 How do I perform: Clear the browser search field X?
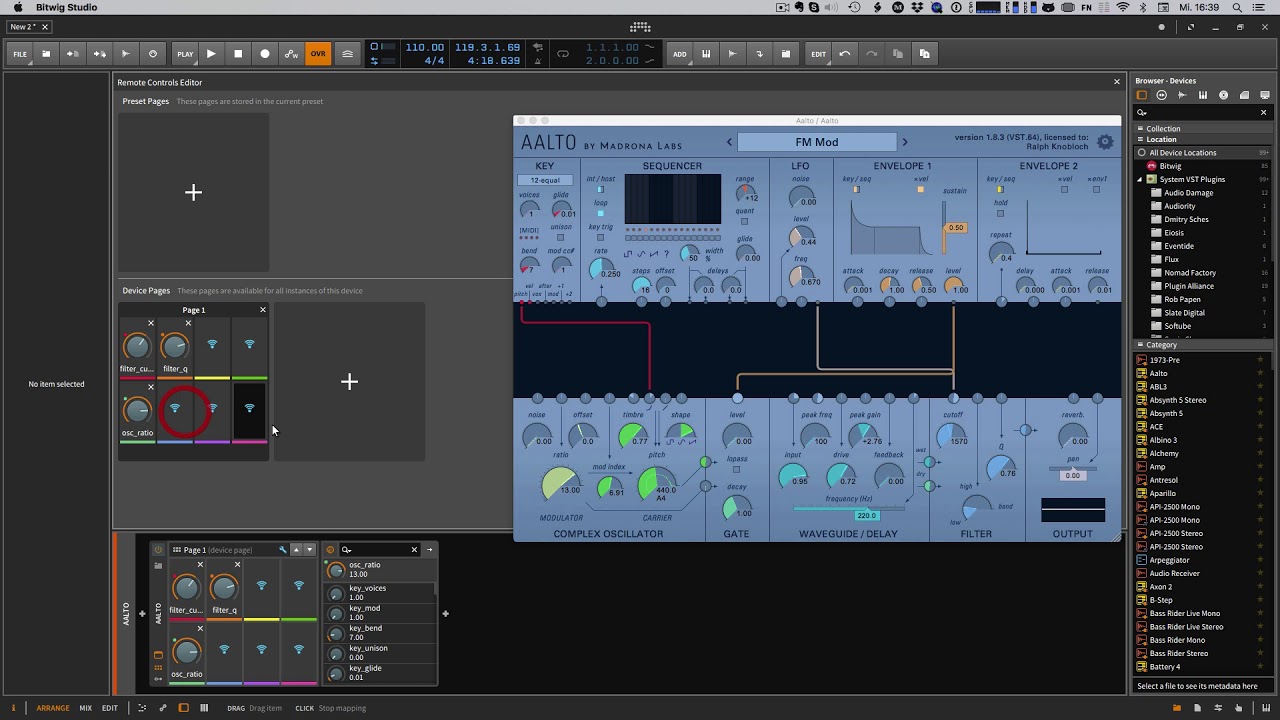[1263, 112]
